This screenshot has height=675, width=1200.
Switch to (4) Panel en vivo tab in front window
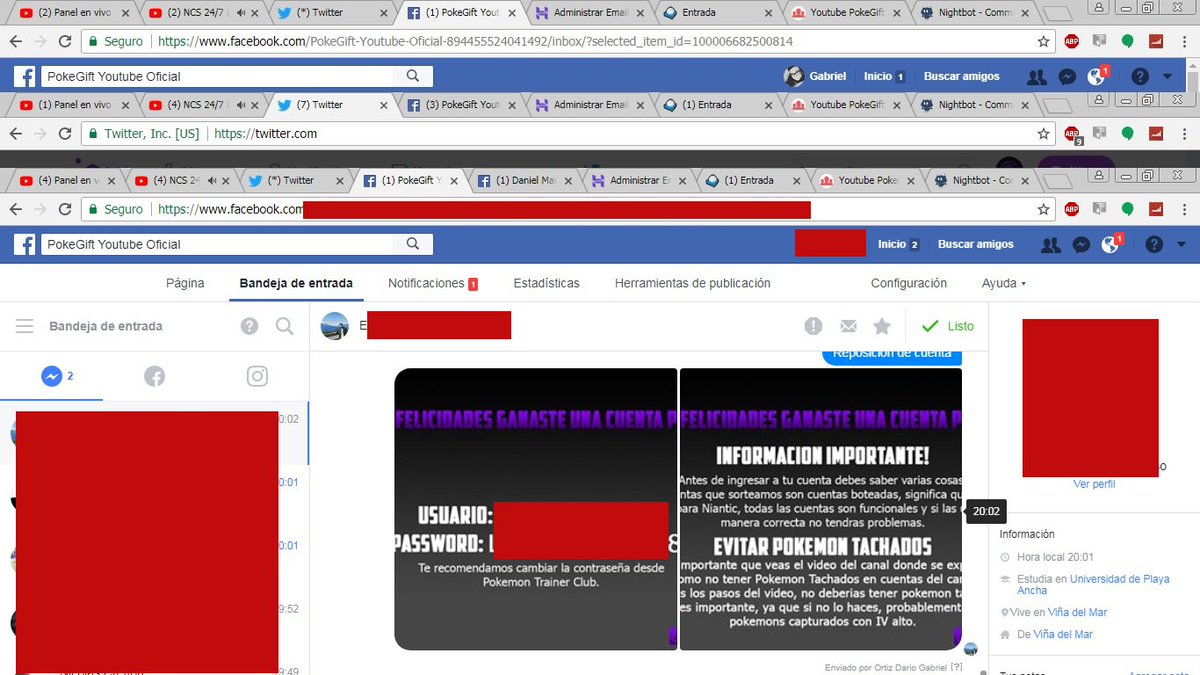(66, 181)
